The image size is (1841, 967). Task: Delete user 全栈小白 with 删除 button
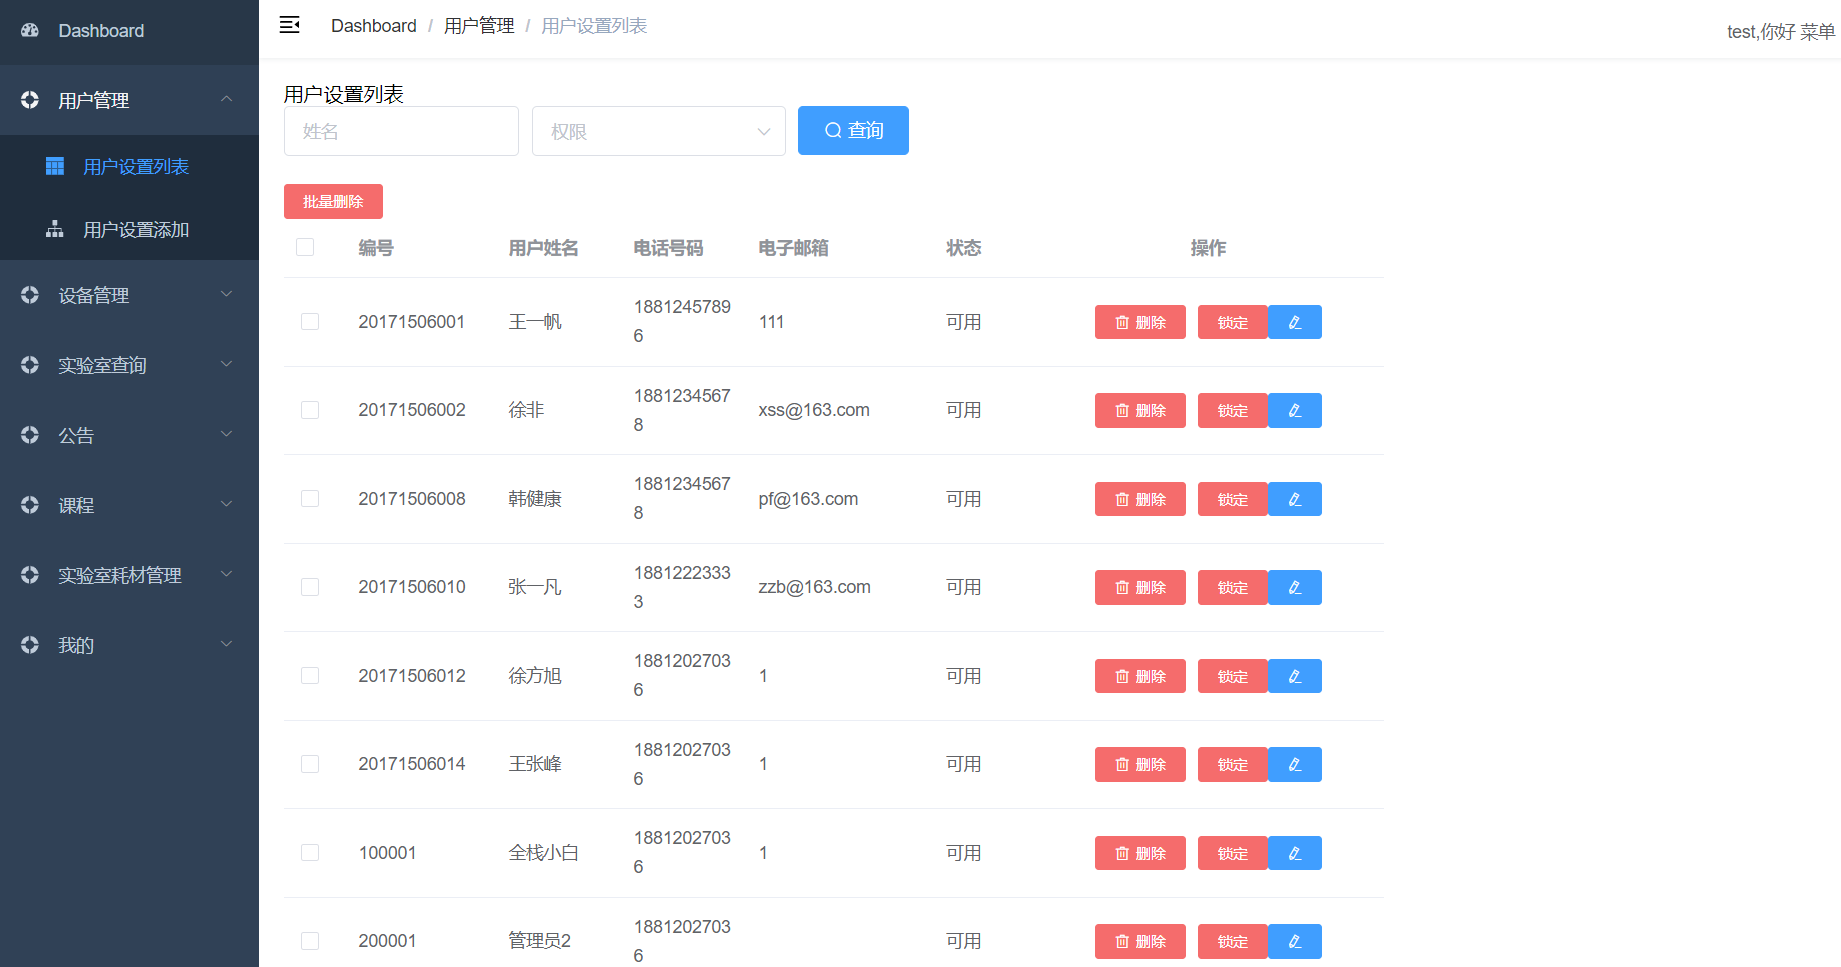point(1140,853)
